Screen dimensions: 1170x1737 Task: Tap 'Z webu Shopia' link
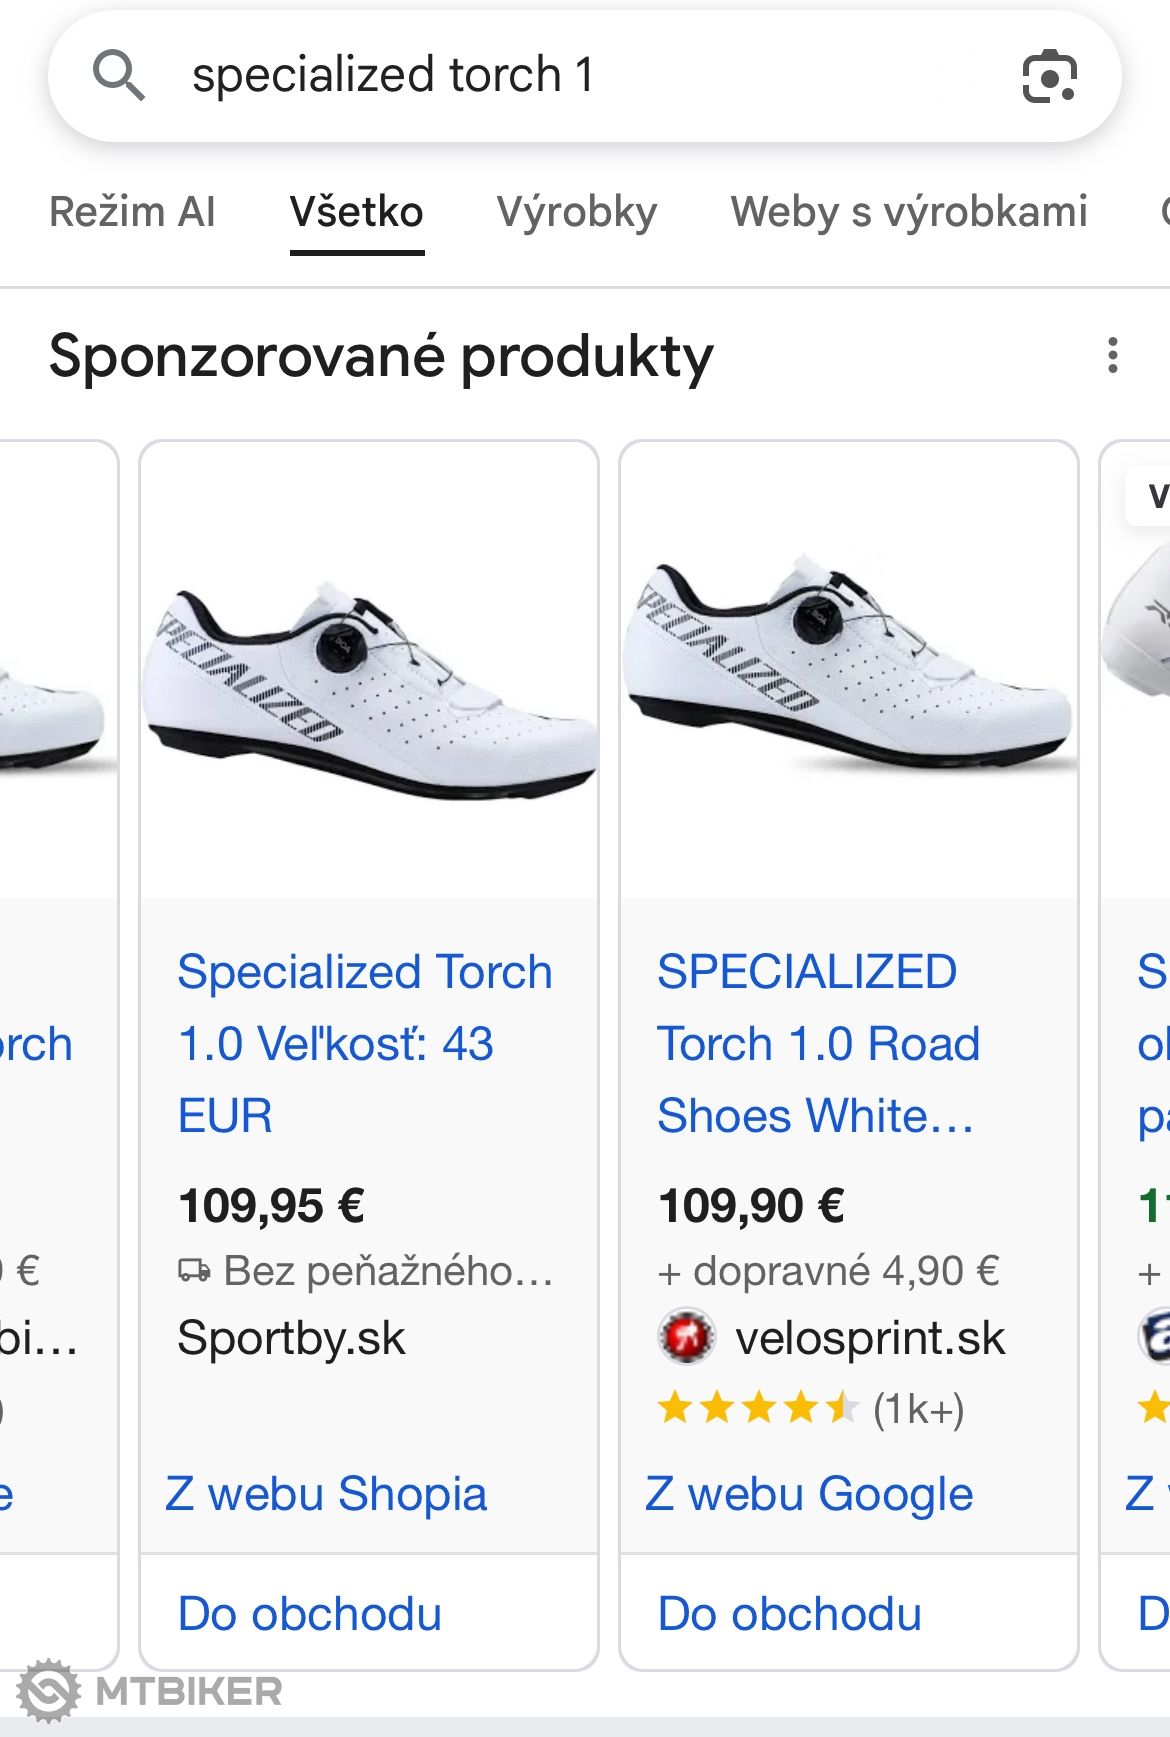click(326, 1494)
